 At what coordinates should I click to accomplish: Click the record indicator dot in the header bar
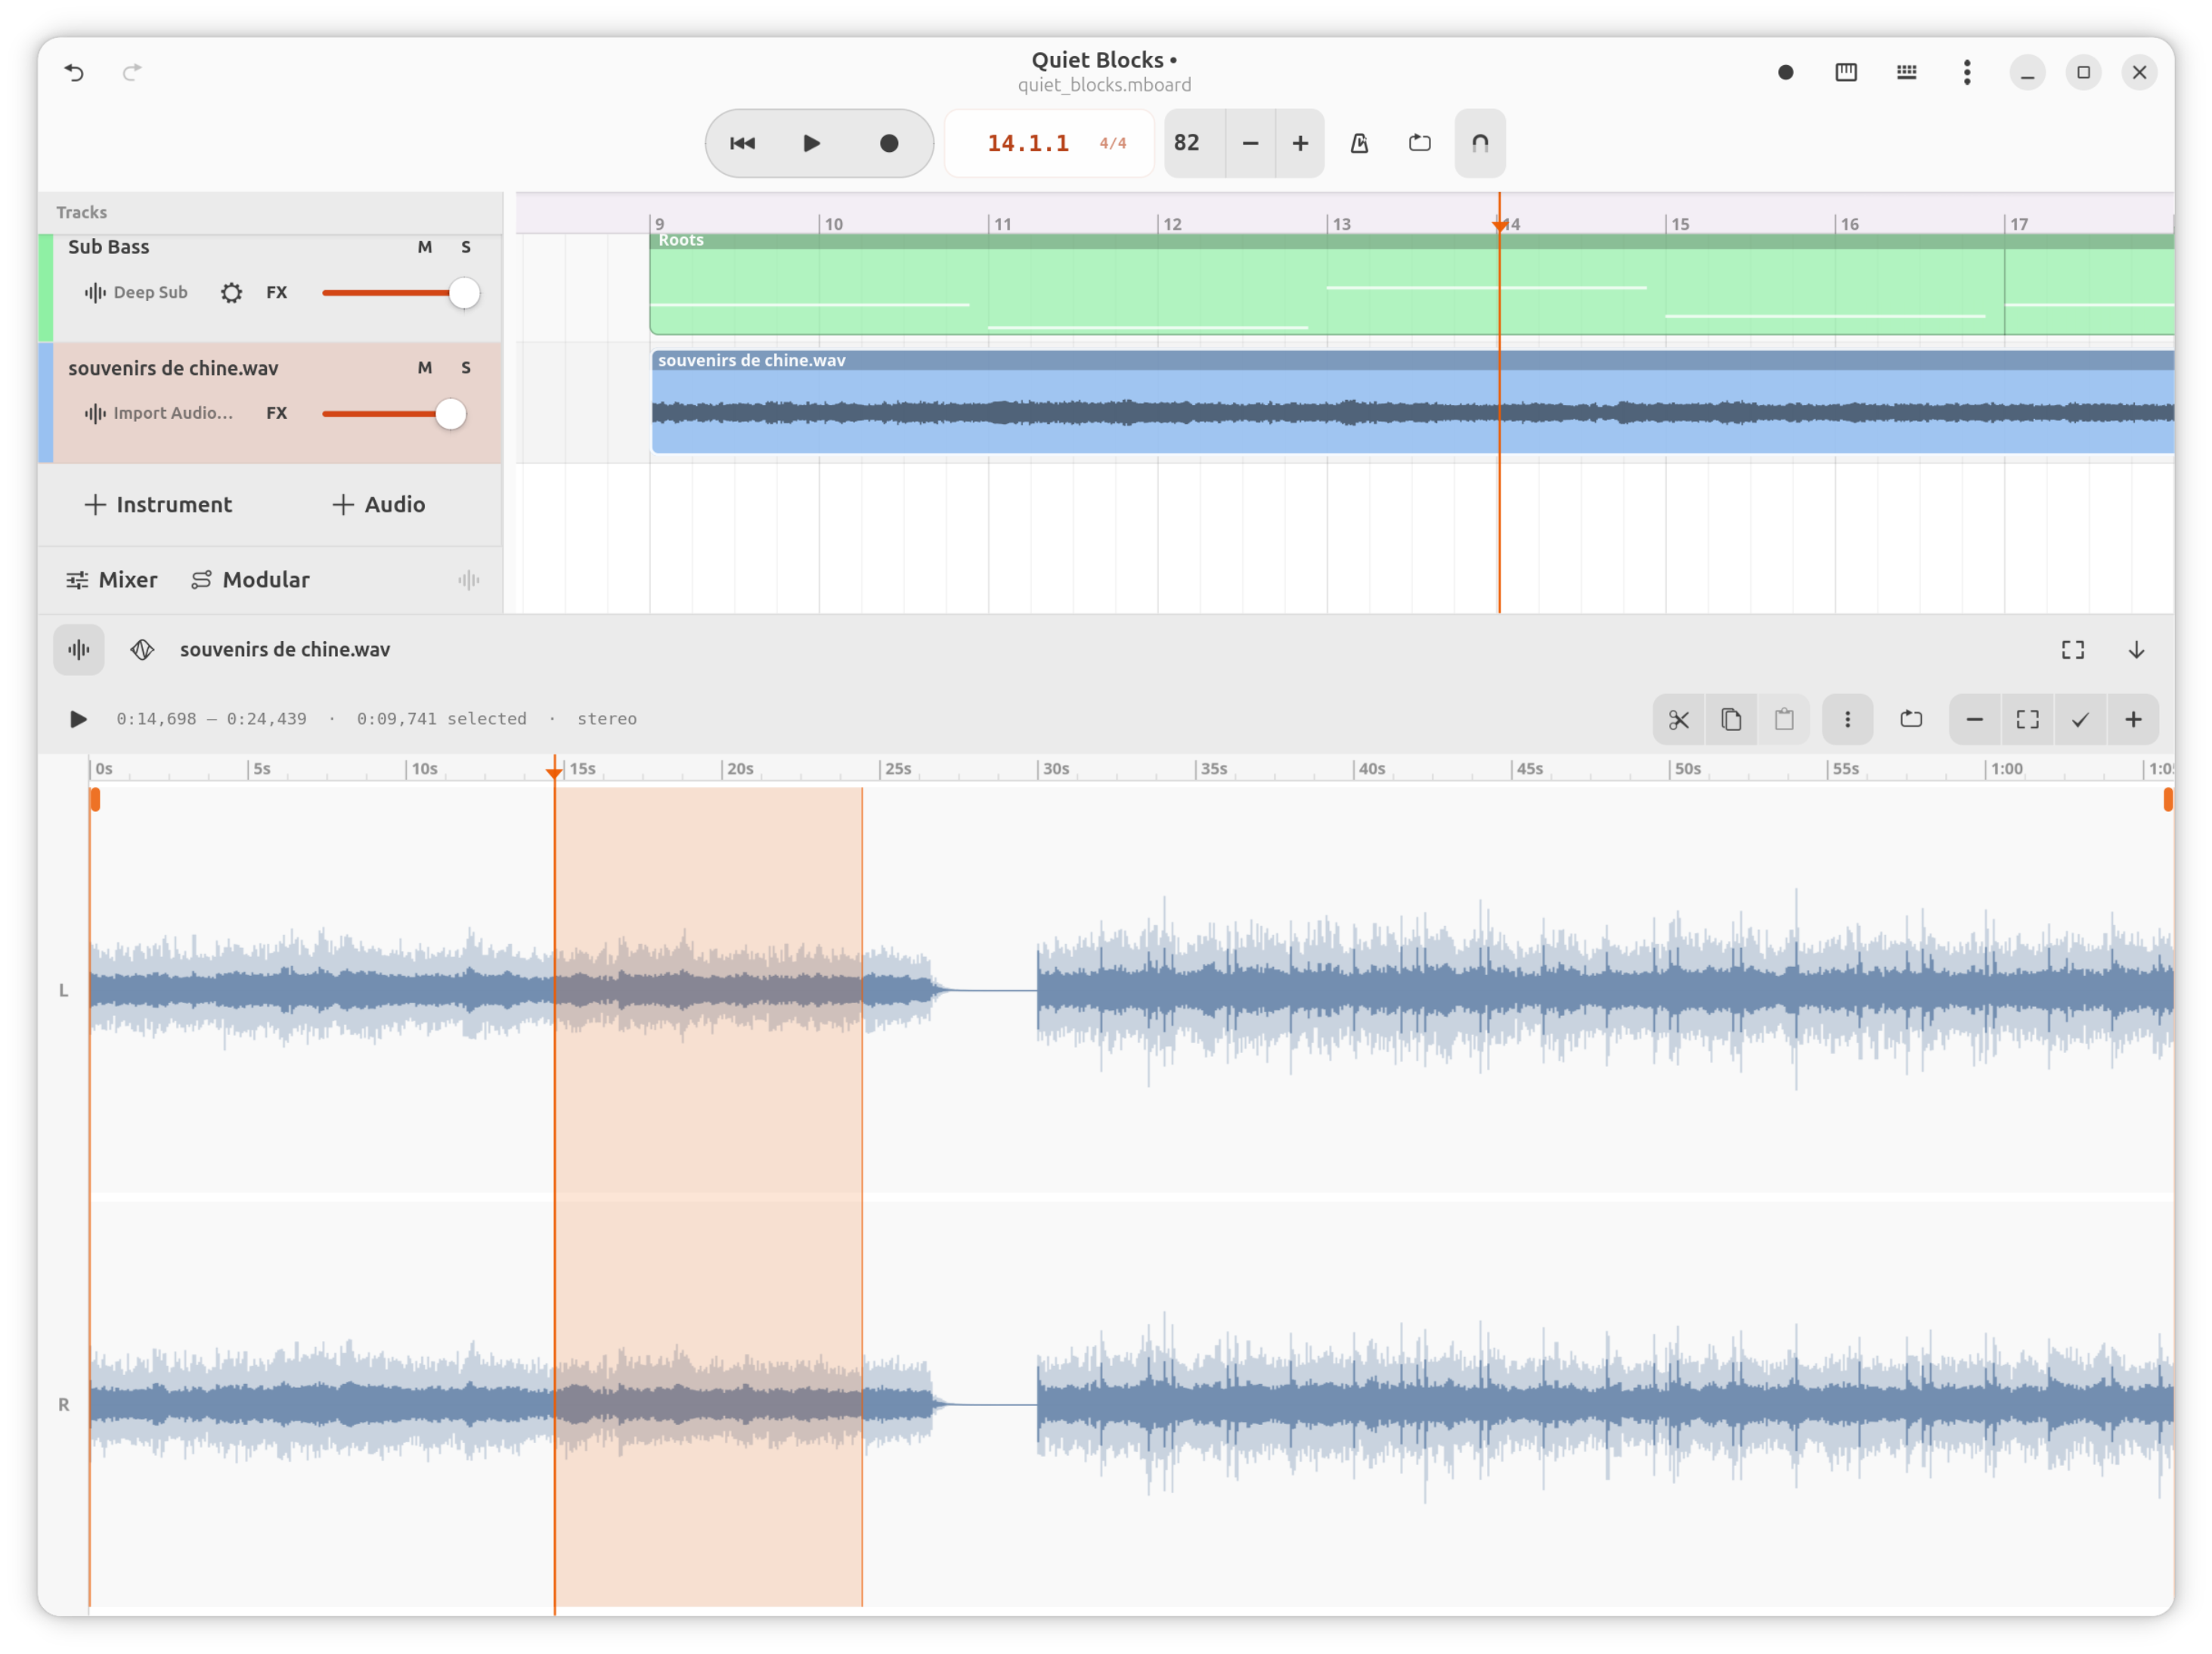tap(1785, 72)
